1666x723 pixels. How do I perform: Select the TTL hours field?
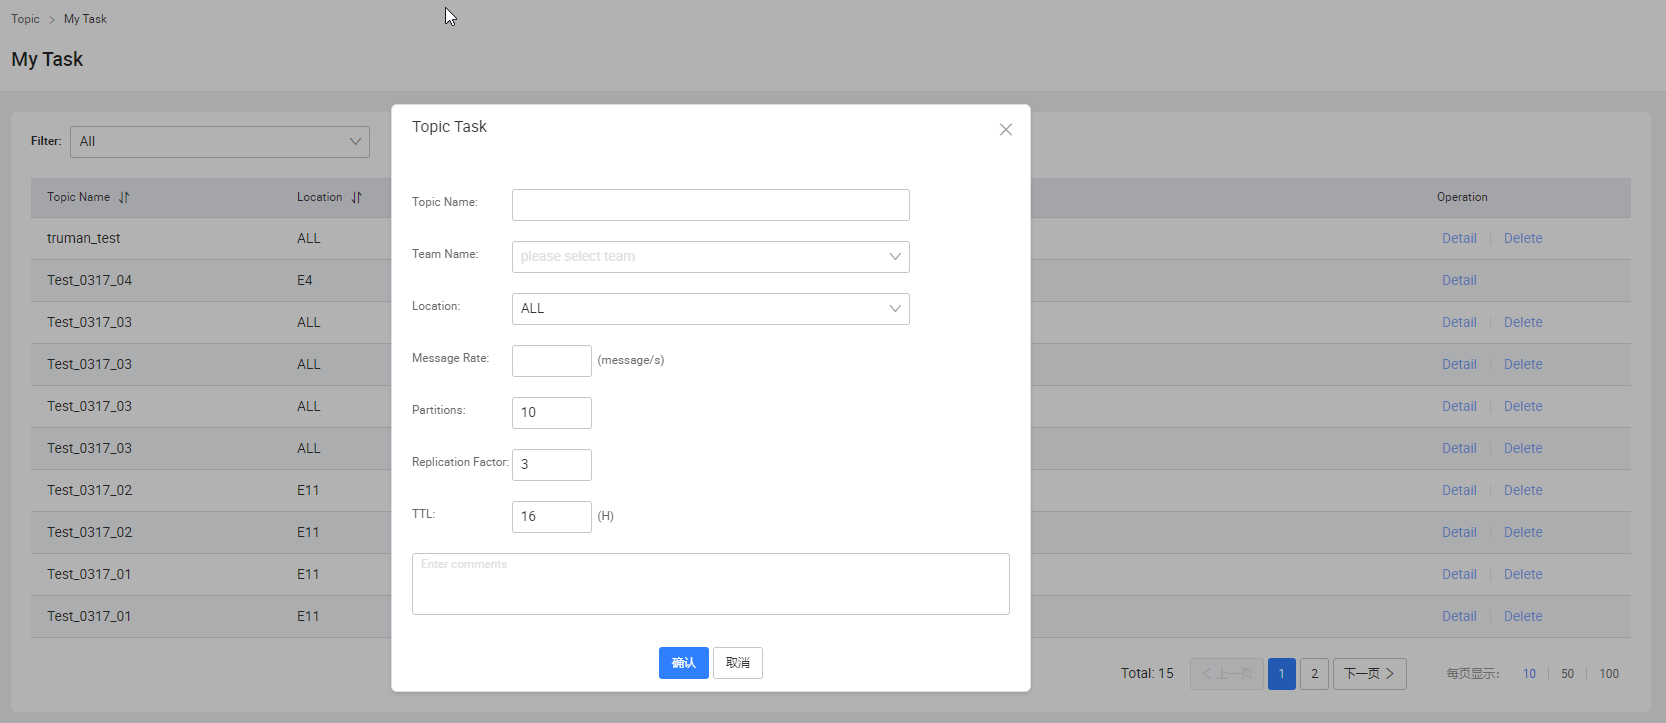point(552,517)
